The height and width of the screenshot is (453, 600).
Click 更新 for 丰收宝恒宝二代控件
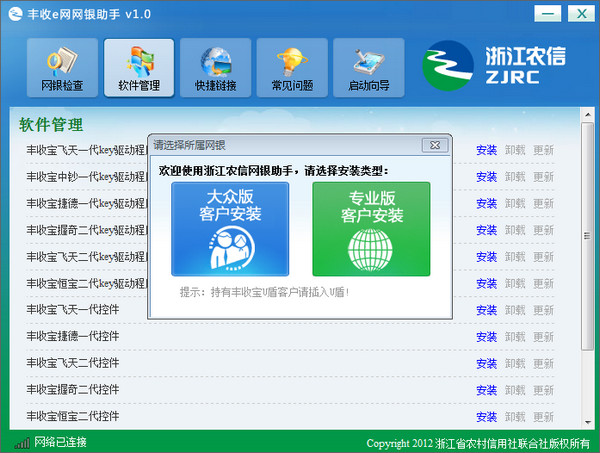[543, 415]
